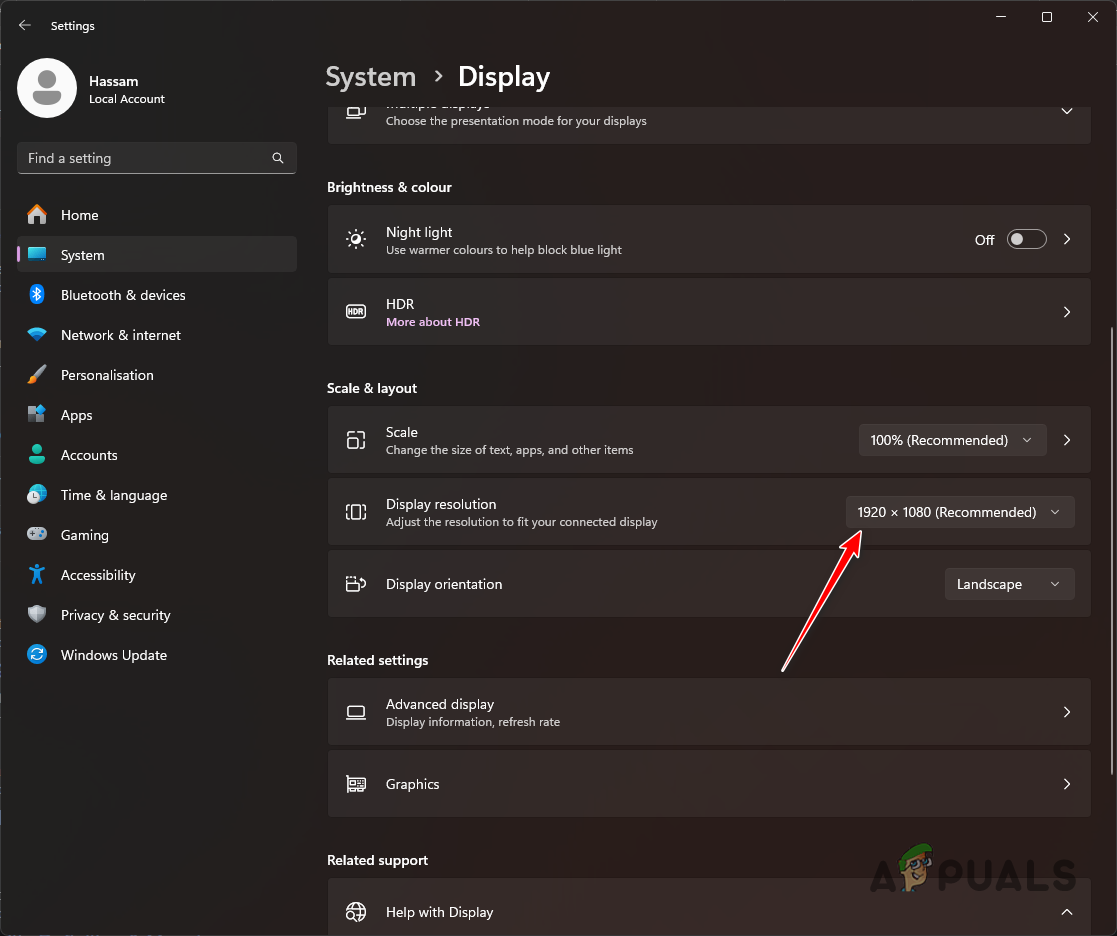This screenshot has height=936, width=1117.
Task: Go to Home from the sidebar
Action: [x=80, y=215]
